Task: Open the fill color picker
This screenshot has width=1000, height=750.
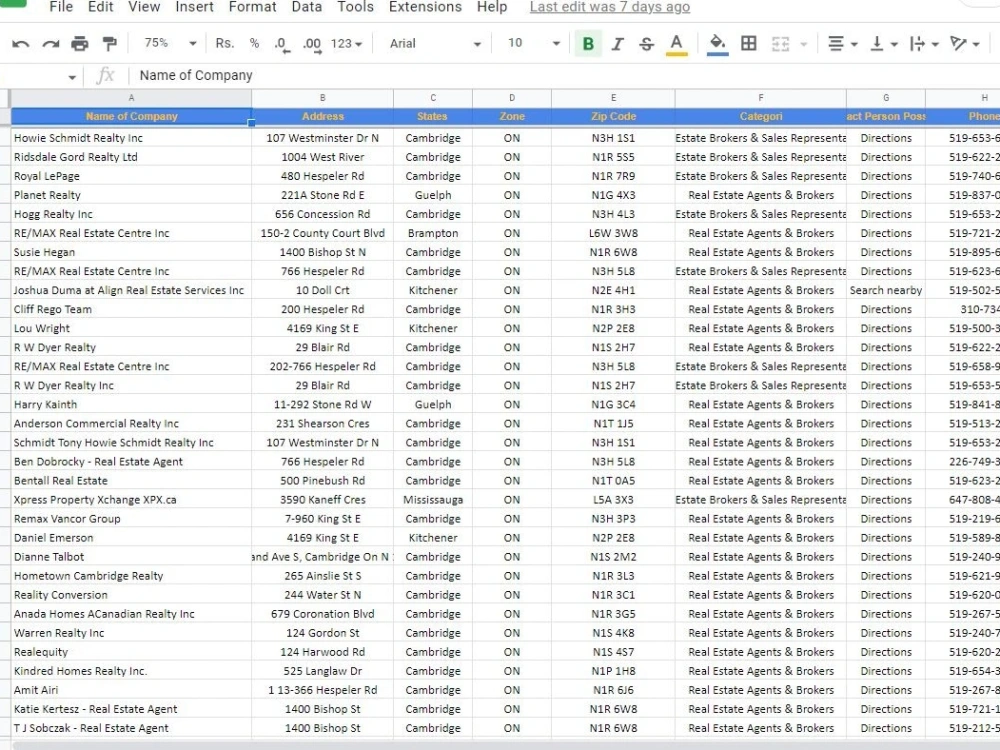Action: pyautogui.click(x=717, y=44)
